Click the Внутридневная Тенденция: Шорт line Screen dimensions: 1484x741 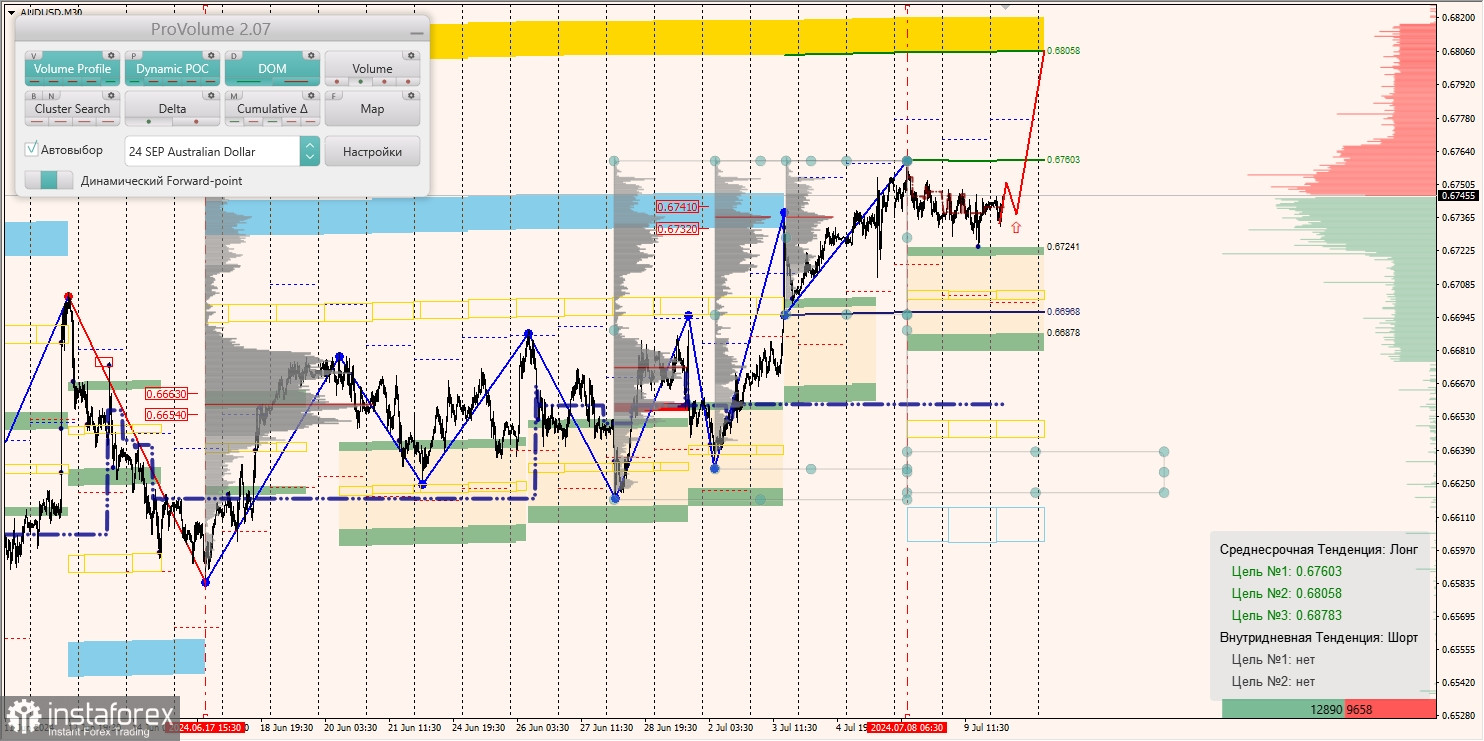(1319, 638)
